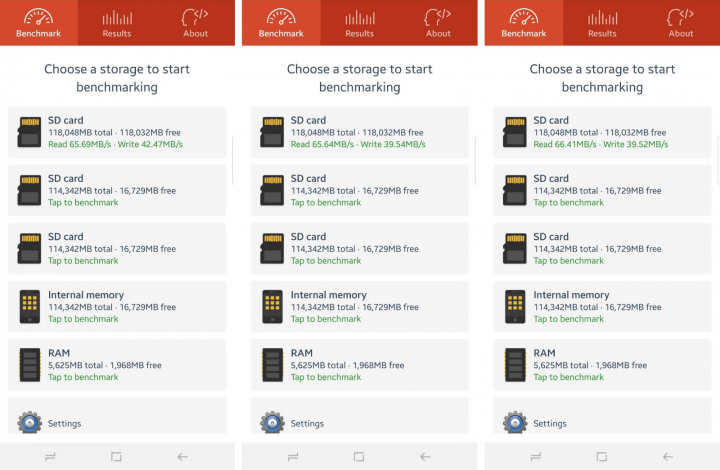
Task: Tap second SD card row, middle screen
Action: click(360, 190)
